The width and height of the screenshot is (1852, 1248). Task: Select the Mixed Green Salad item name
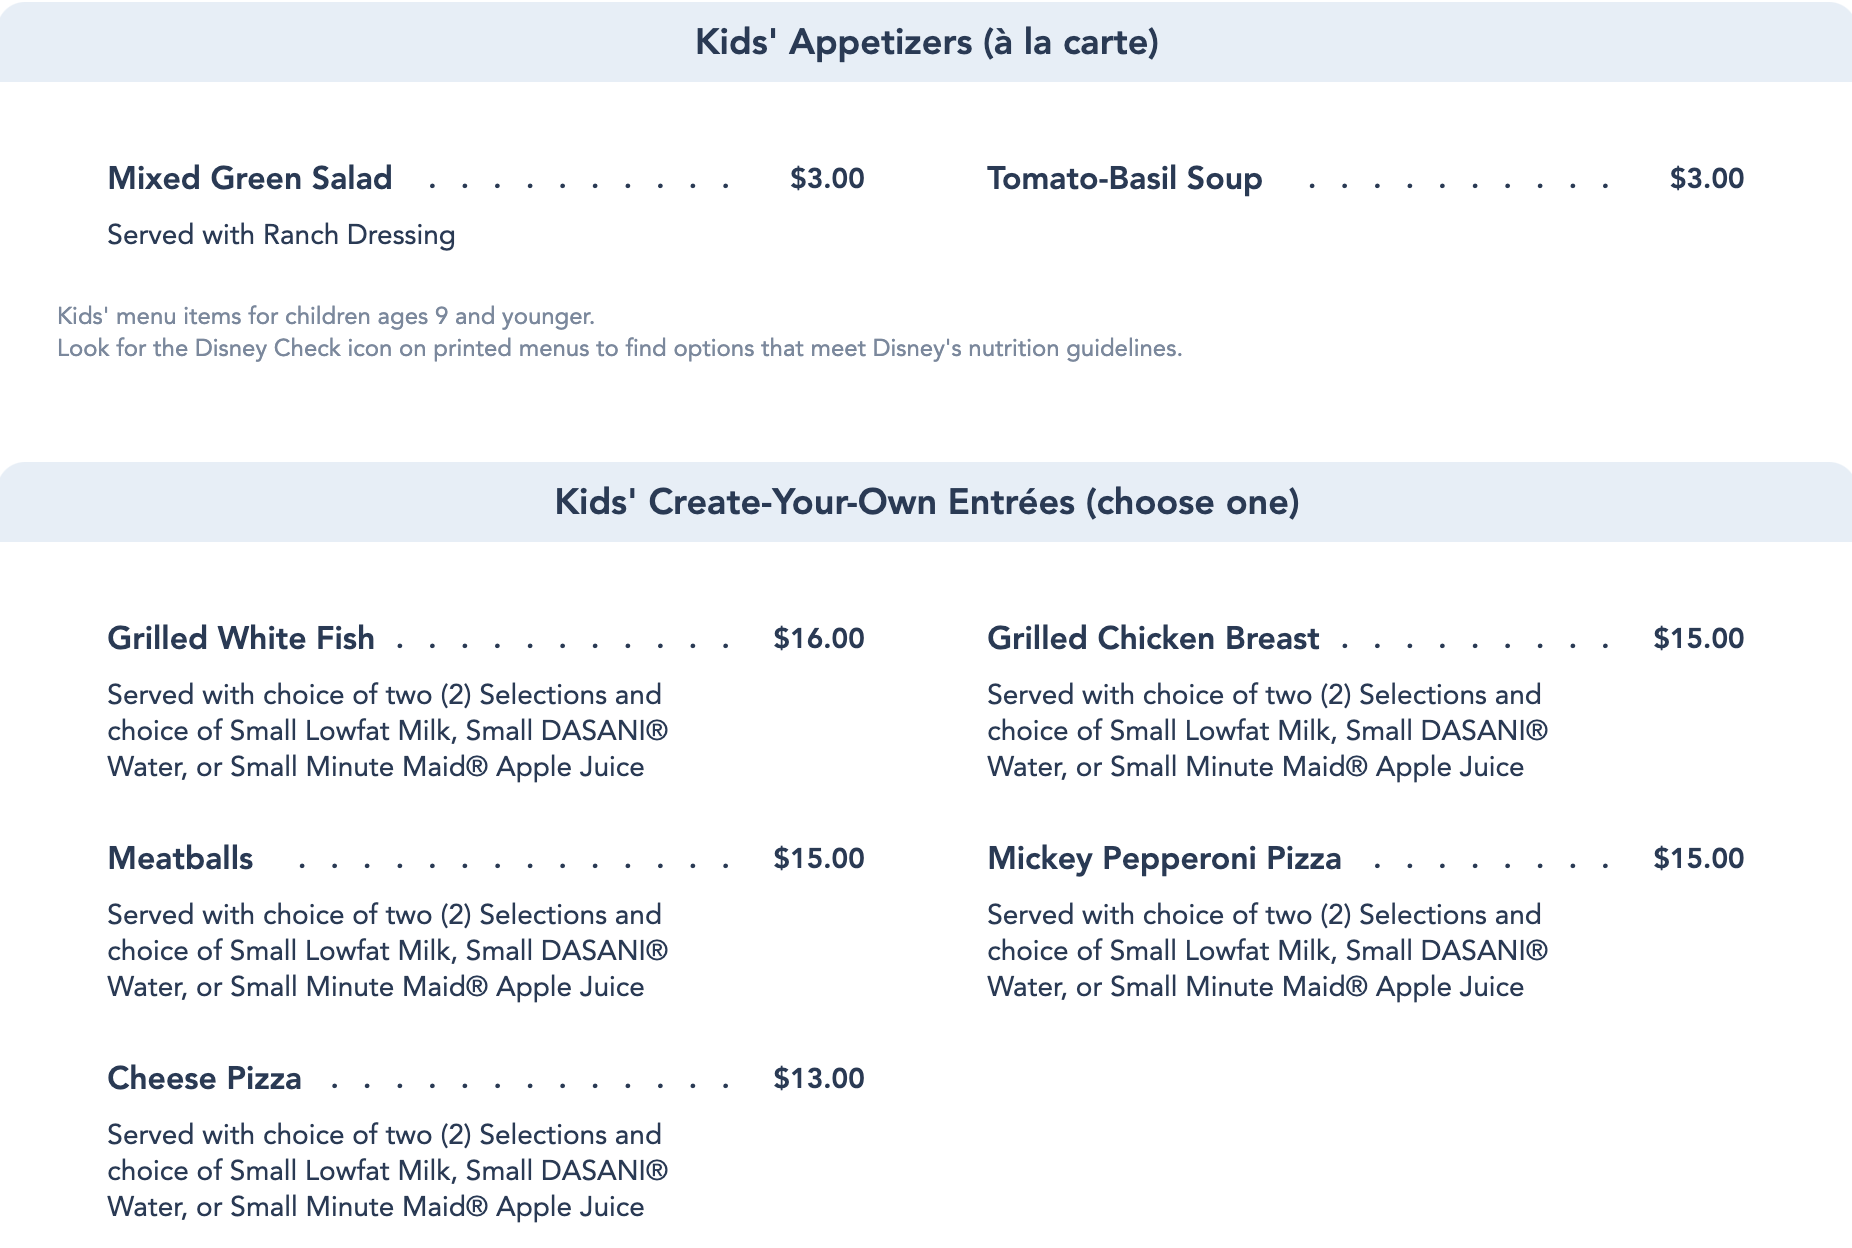250,179
